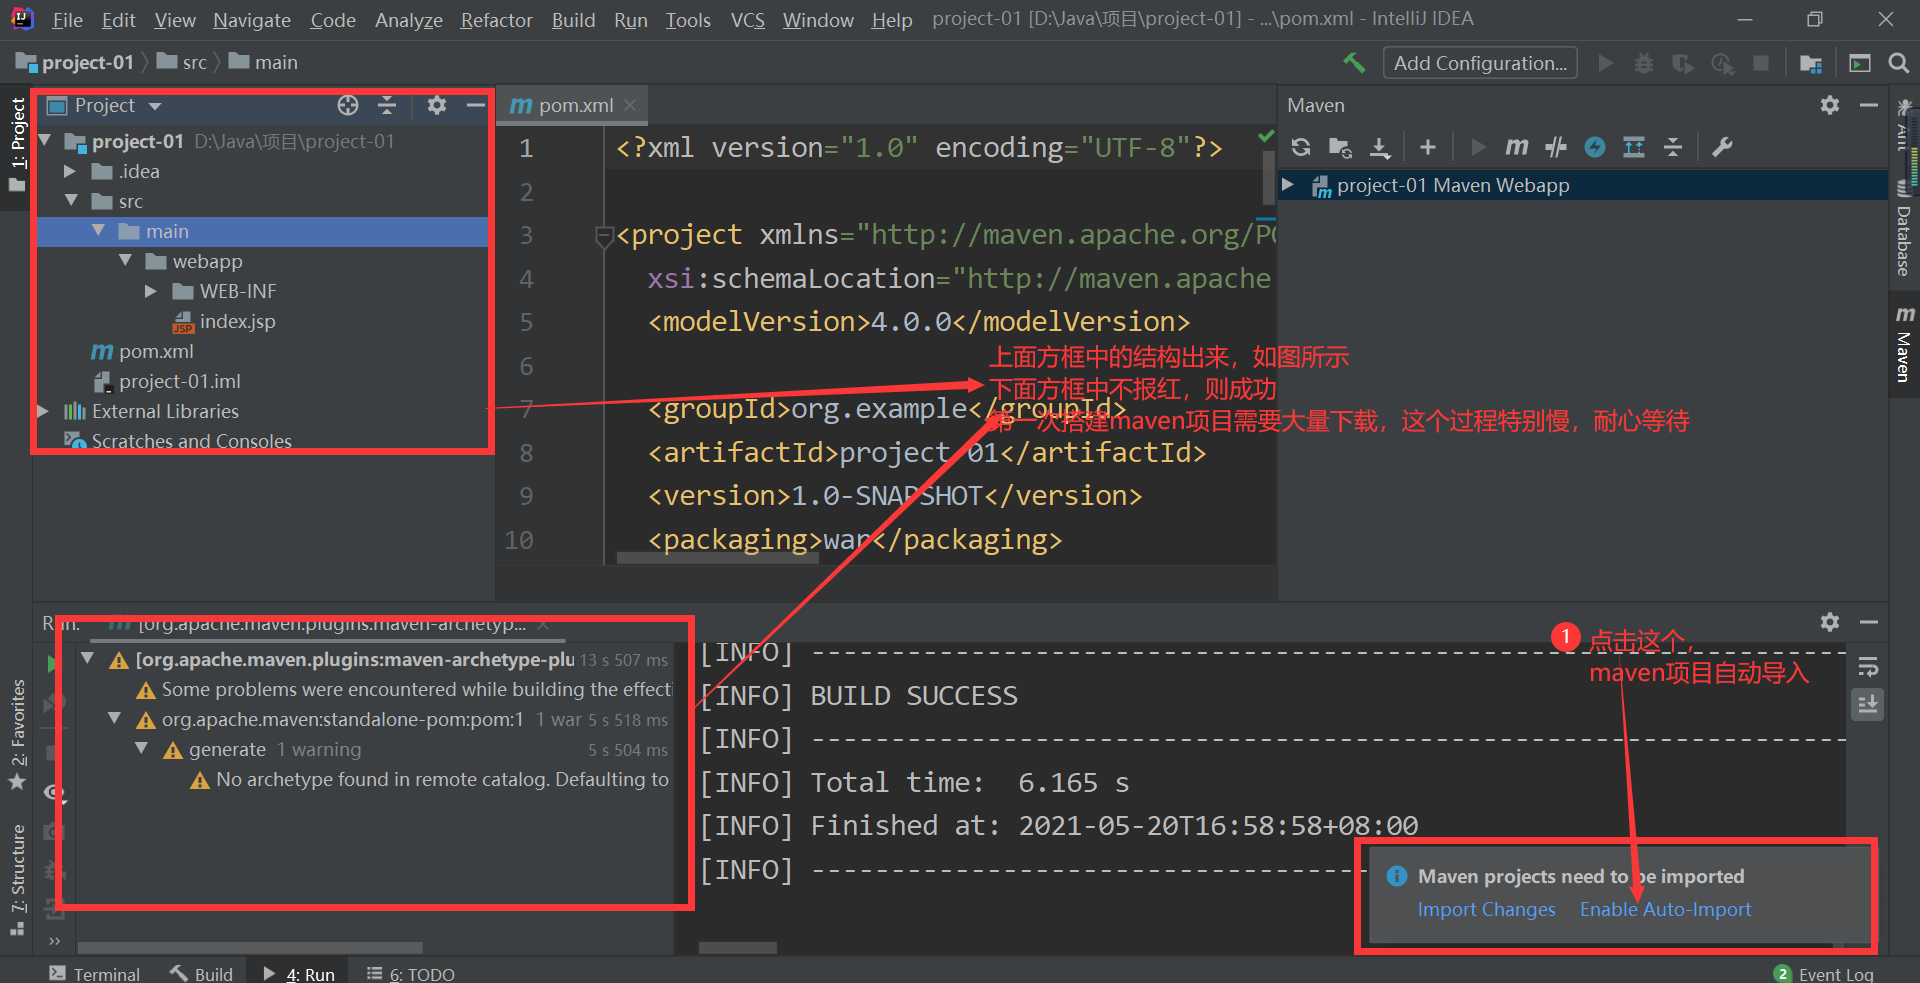Select project-01.iml file
The image size is (1920, 983).
point(167,381)
